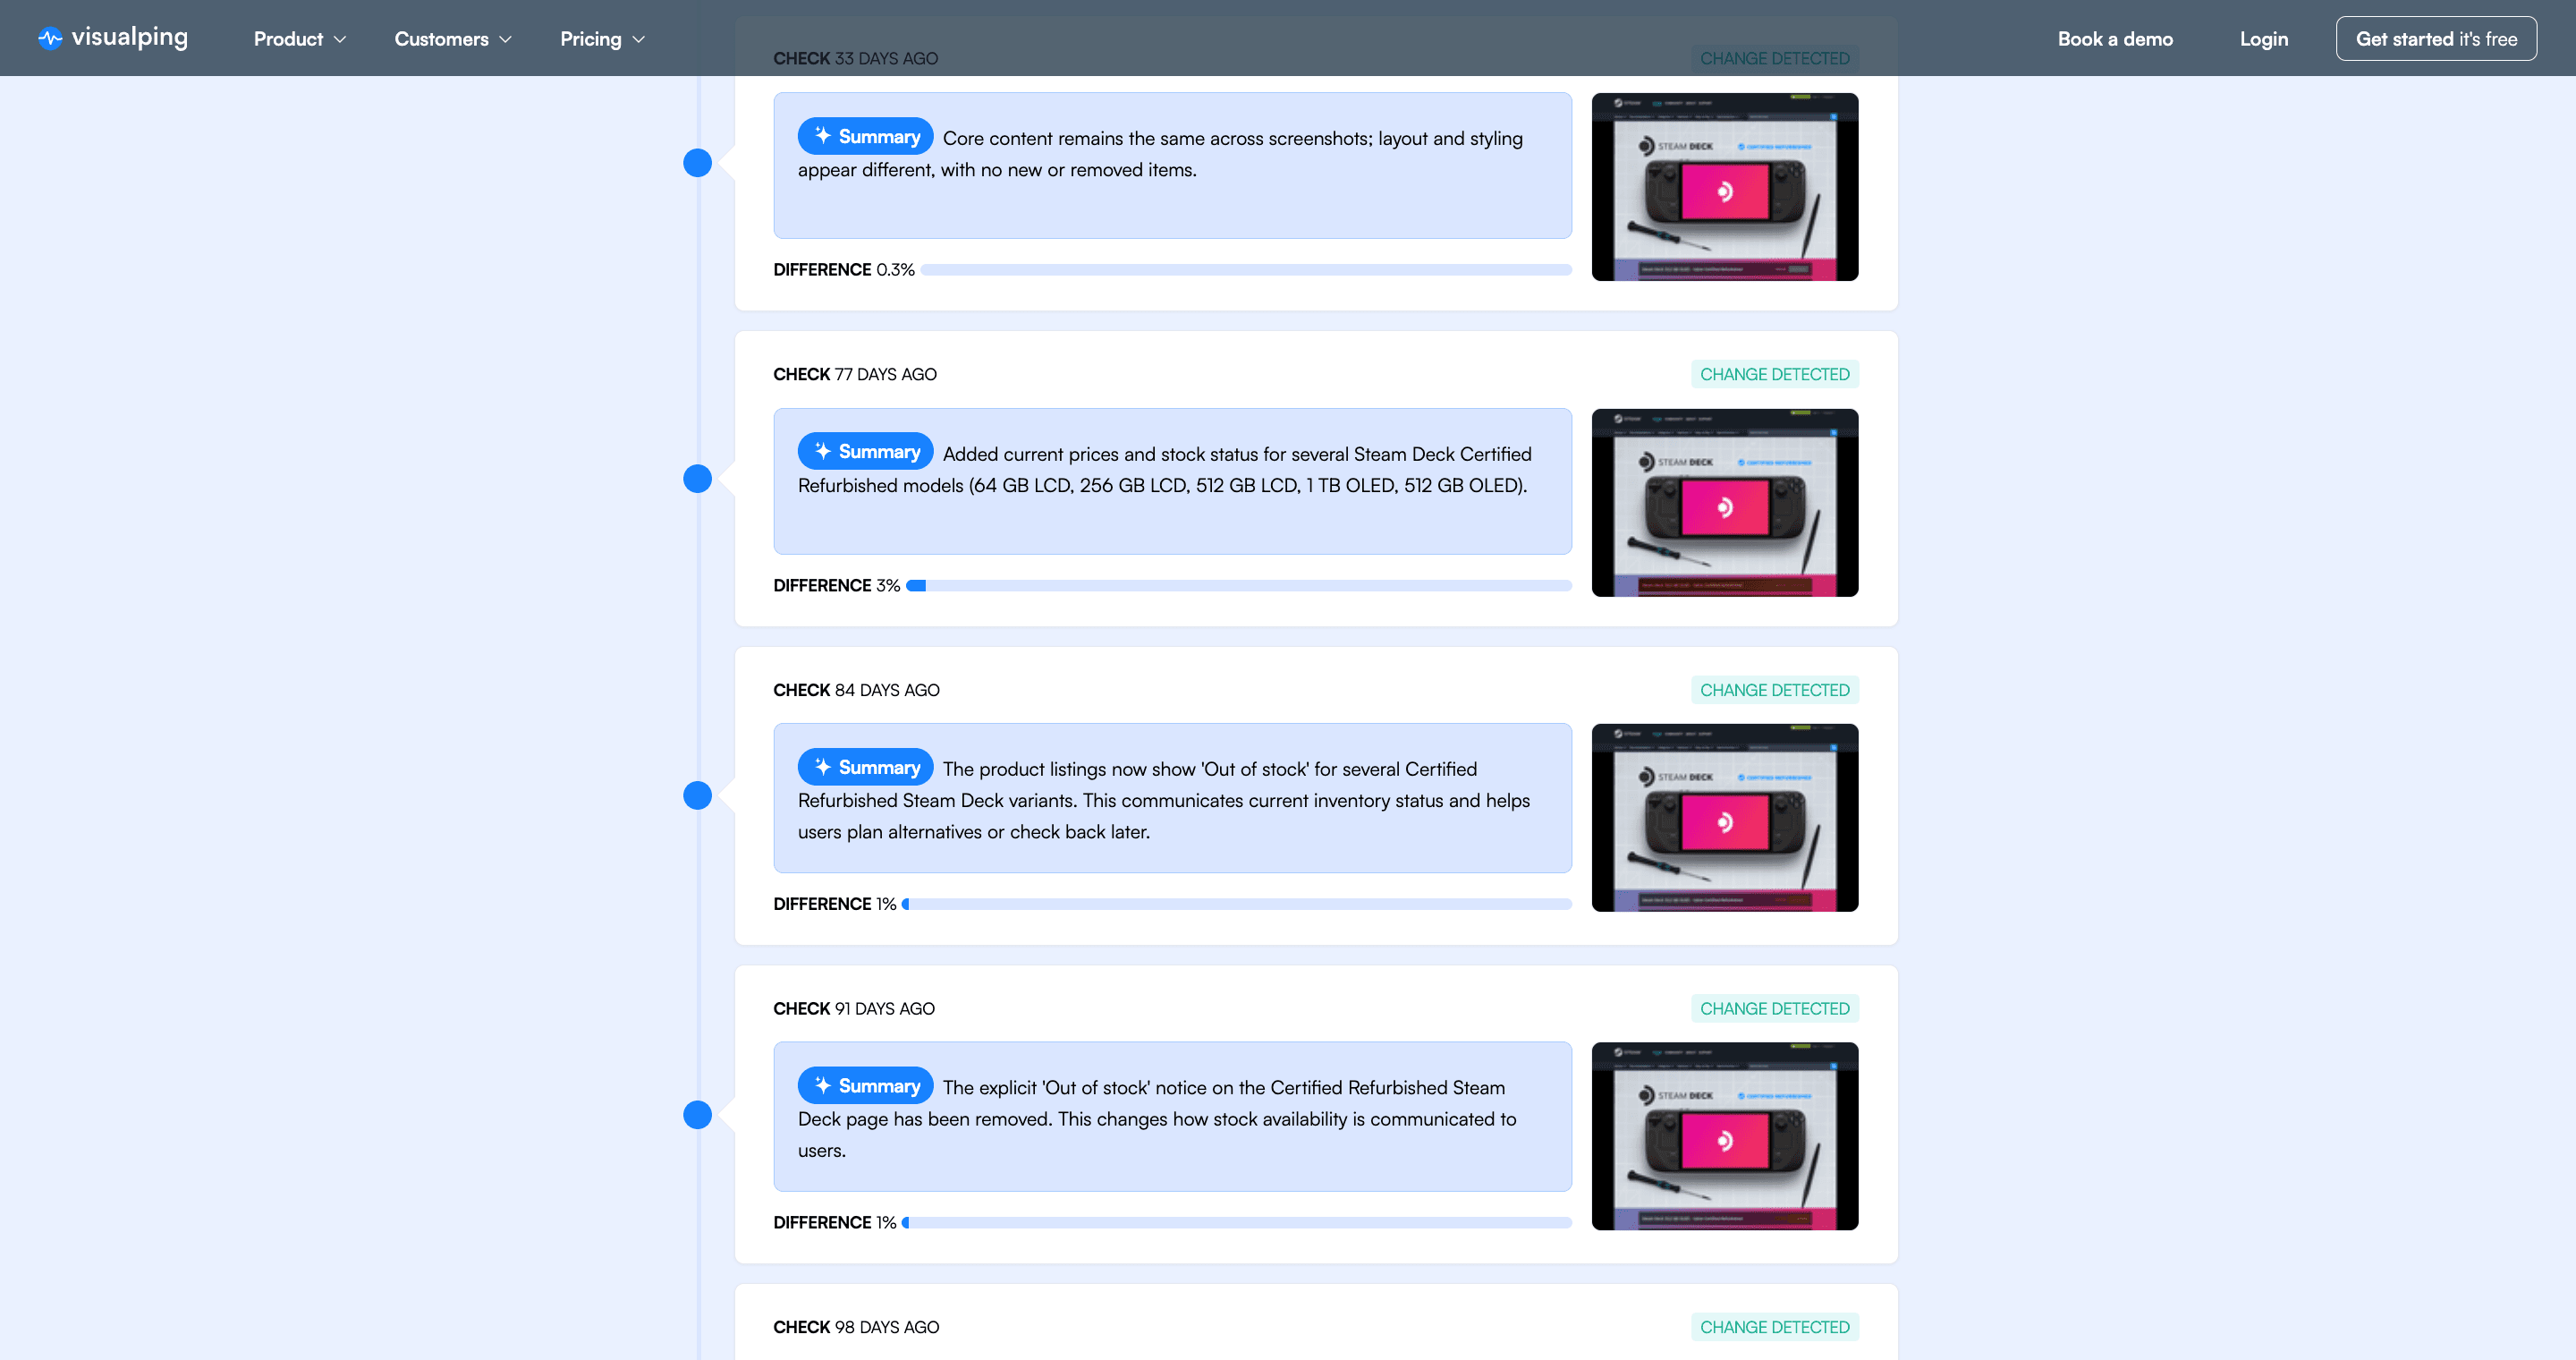Click the sparkle Summary icon on the 33-days check
This screenshot has height=1360, width=2576.
pos(824,136)
